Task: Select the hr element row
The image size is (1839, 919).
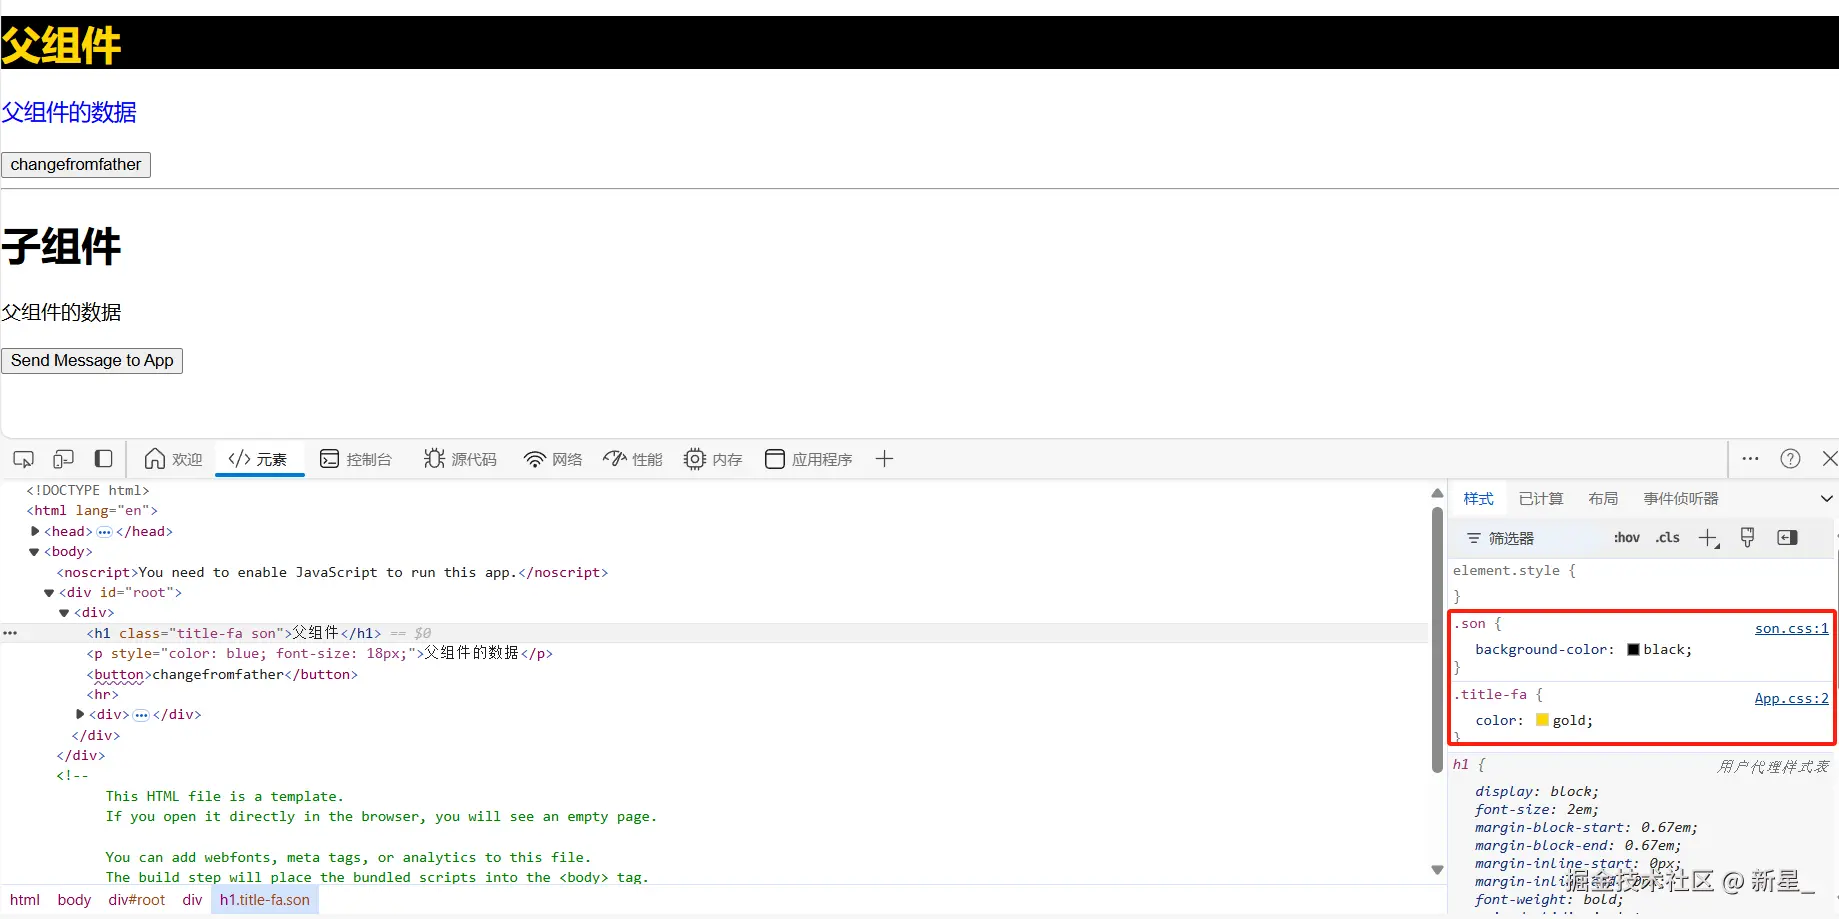Action: [x=713, y=694]
